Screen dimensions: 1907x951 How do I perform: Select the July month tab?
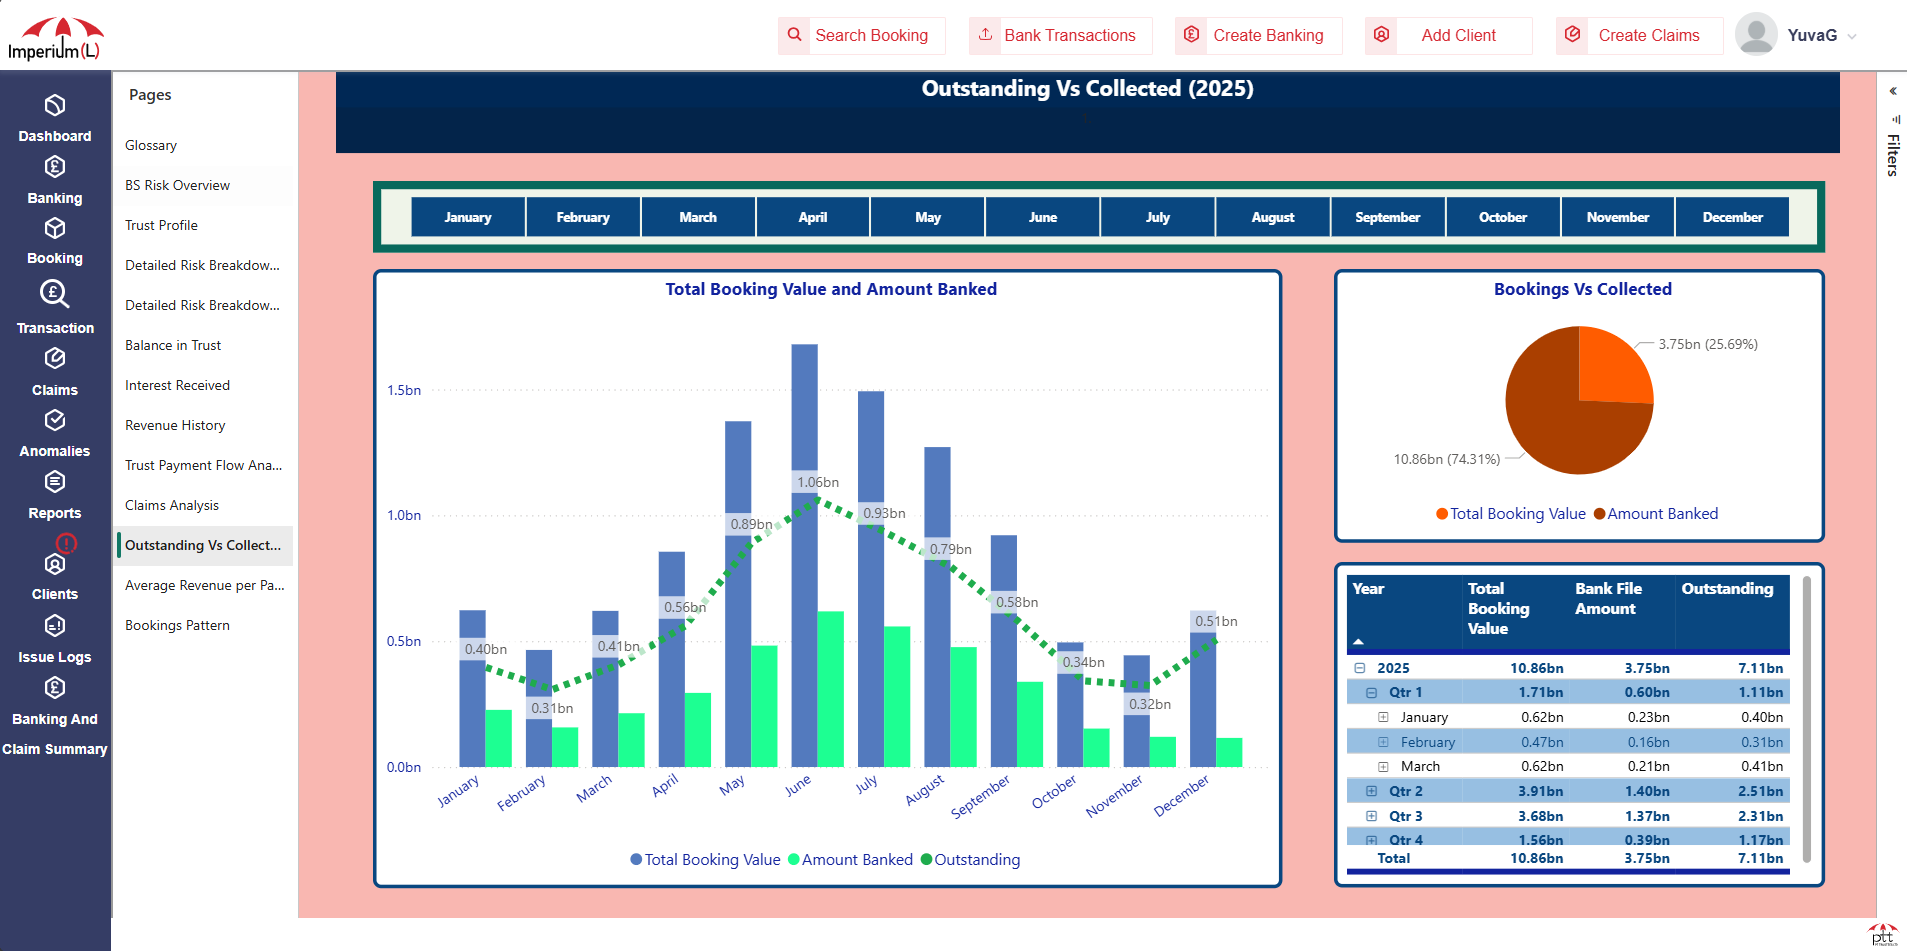1157,217
